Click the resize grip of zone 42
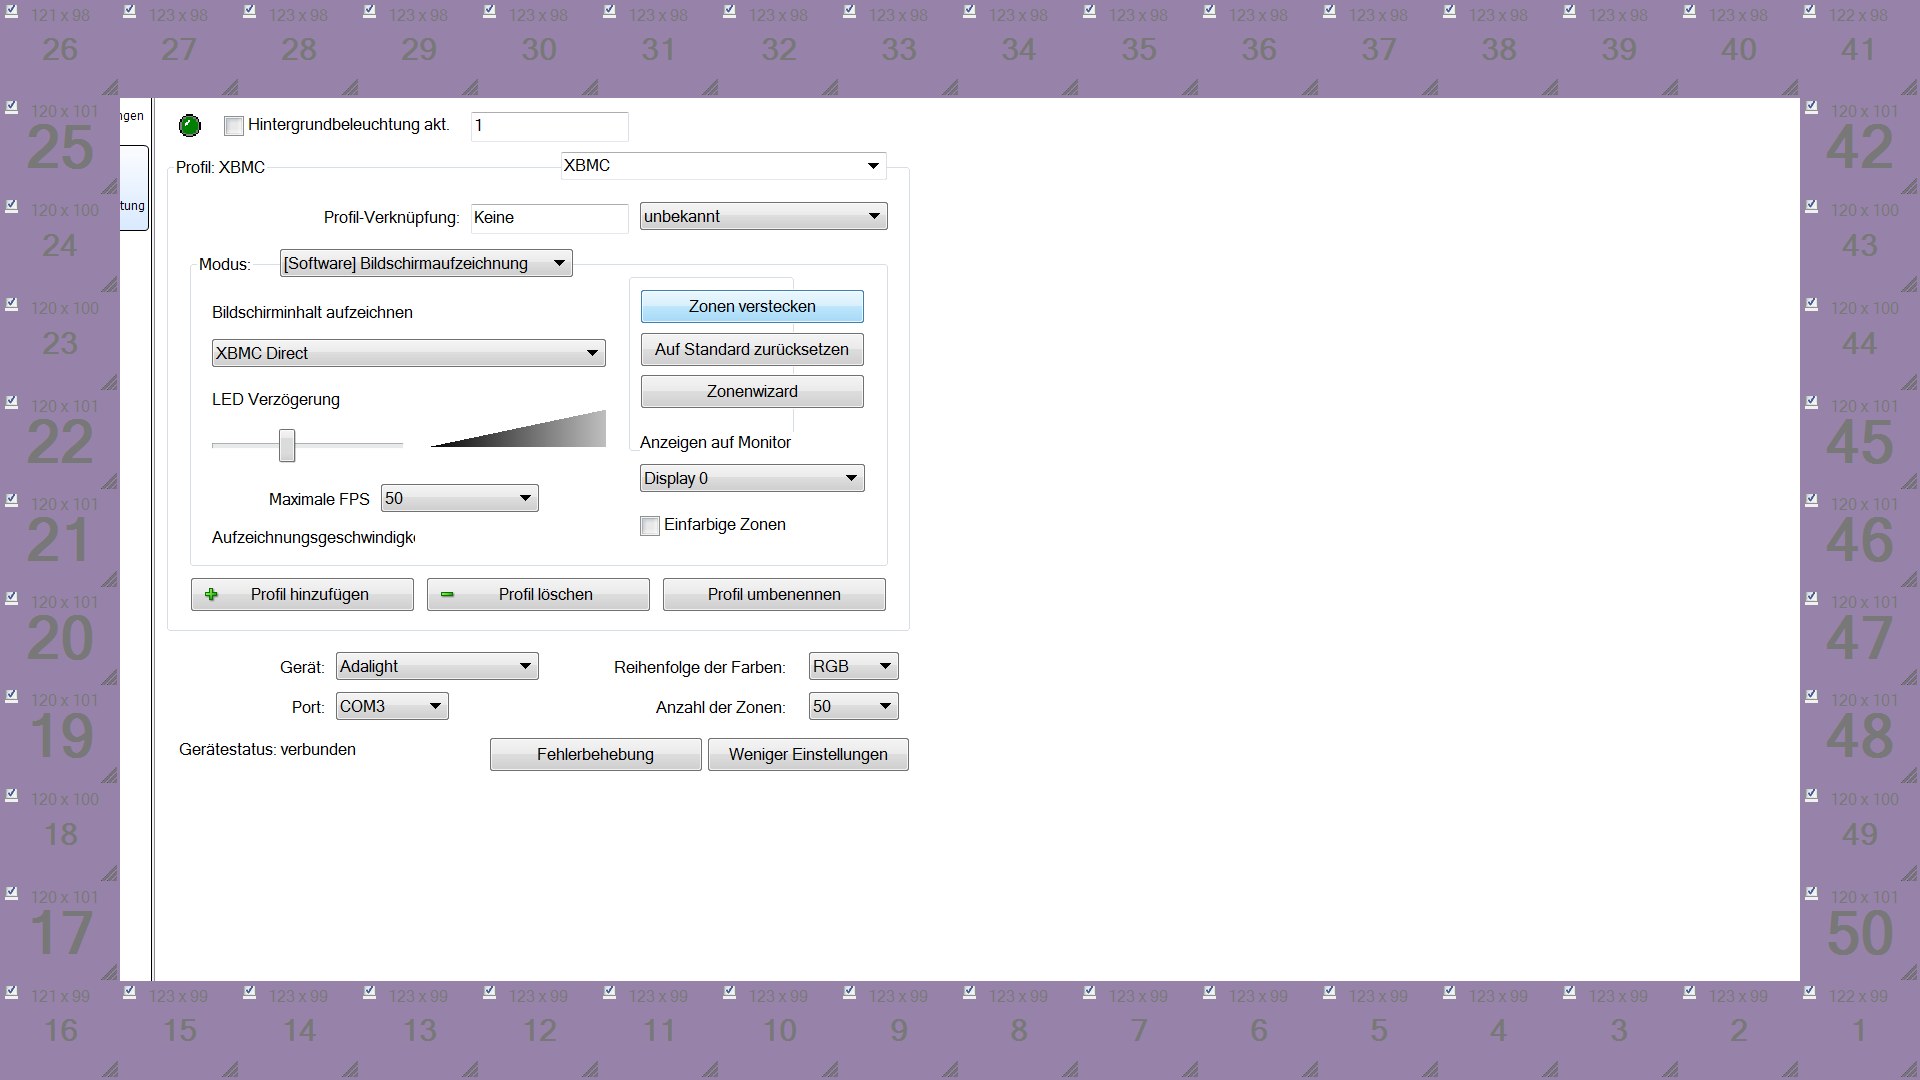1920x1080 pixels. point(1909,186)
